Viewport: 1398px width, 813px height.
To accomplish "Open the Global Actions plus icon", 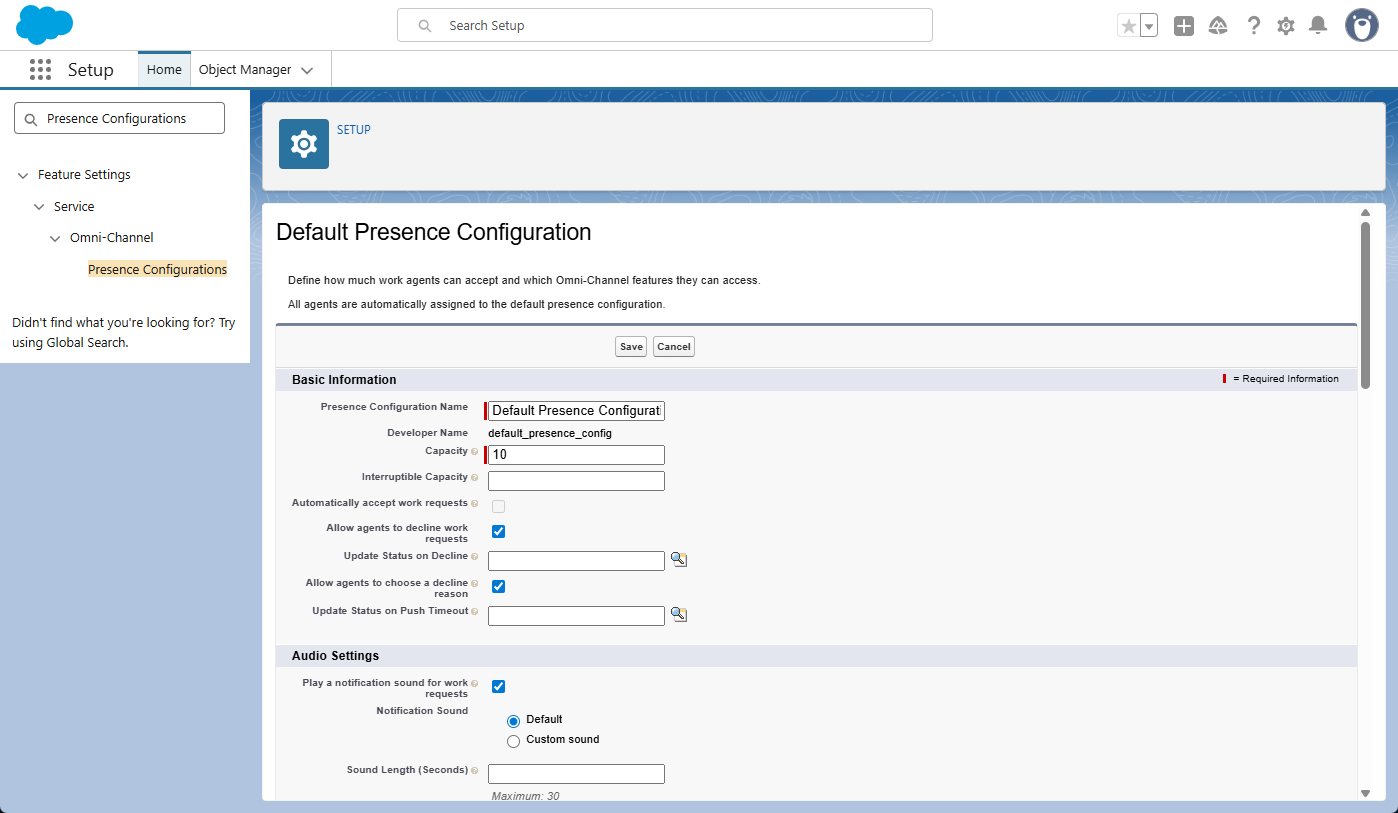I will point(1184,26).
